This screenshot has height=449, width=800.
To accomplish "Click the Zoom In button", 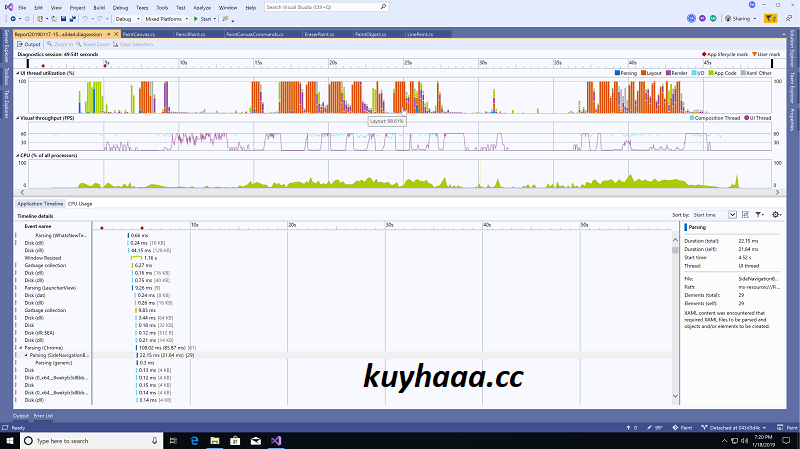I will point(60,44).
